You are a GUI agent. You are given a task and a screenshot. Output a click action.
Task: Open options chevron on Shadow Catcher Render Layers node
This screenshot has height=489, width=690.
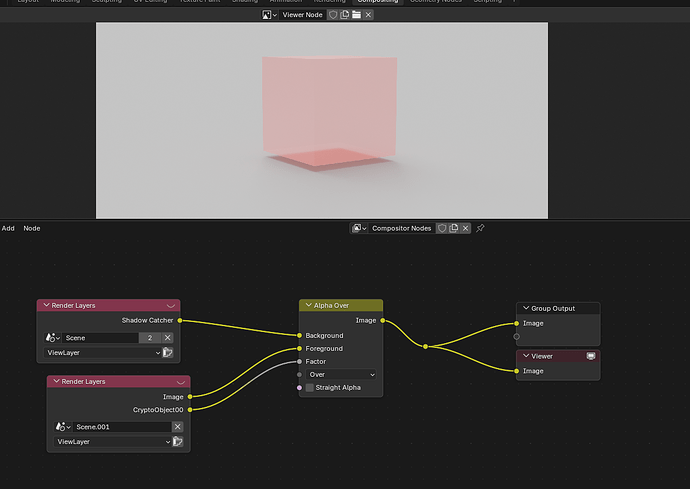coord(171,305)
